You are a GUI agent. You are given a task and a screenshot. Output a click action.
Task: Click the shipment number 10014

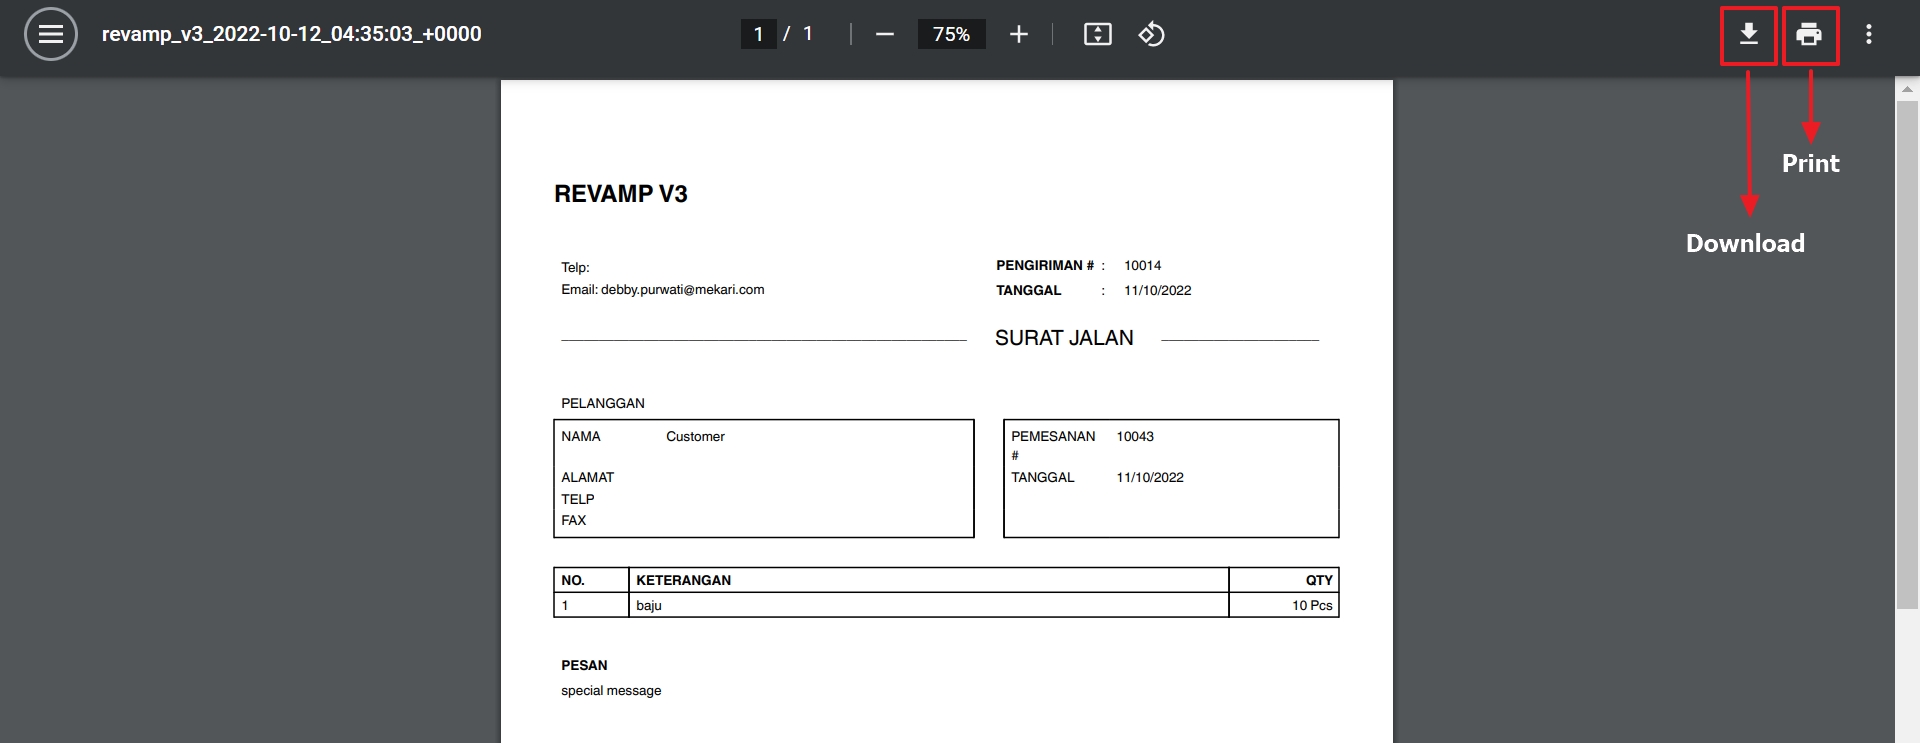[1142, 266]
